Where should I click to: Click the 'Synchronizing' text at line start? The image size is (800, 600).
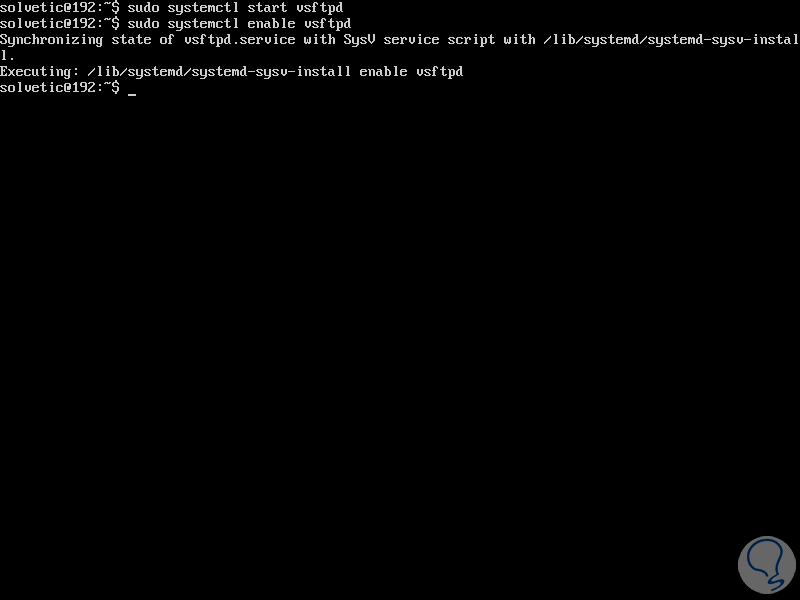(51, 40)
